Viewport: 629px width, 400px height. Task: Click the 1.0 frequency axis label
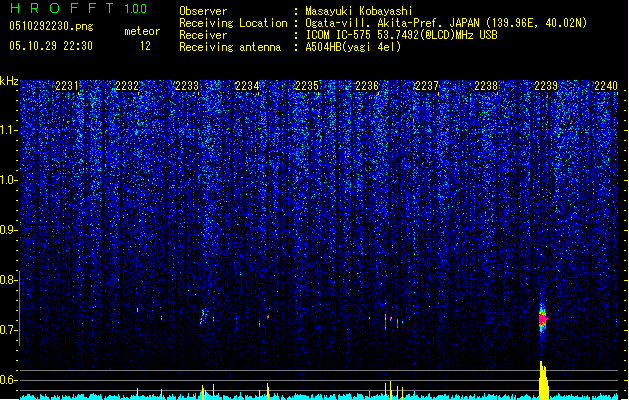pos(9,180)
